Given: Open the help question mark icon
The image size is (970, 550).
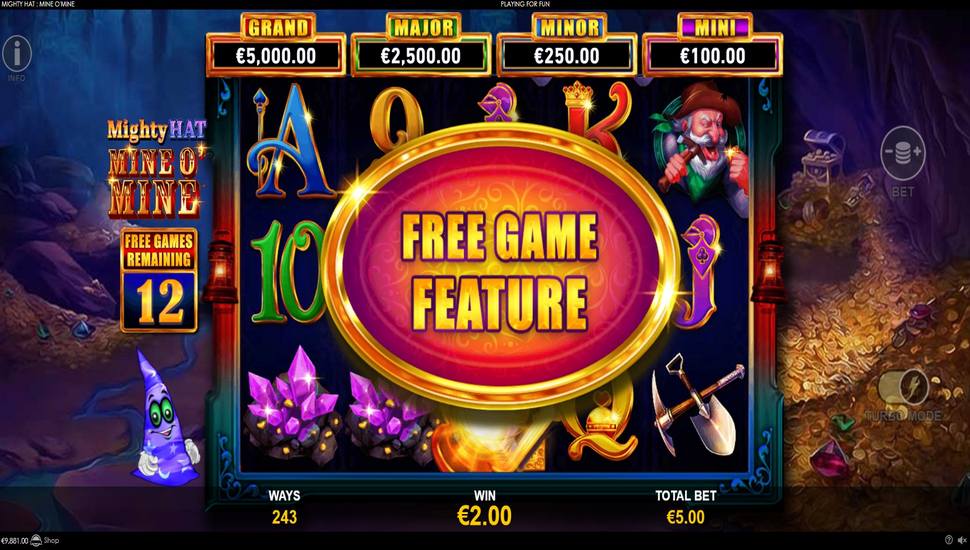Looking at the screenshot, I should pyautogui.click(x=949, y=540).
